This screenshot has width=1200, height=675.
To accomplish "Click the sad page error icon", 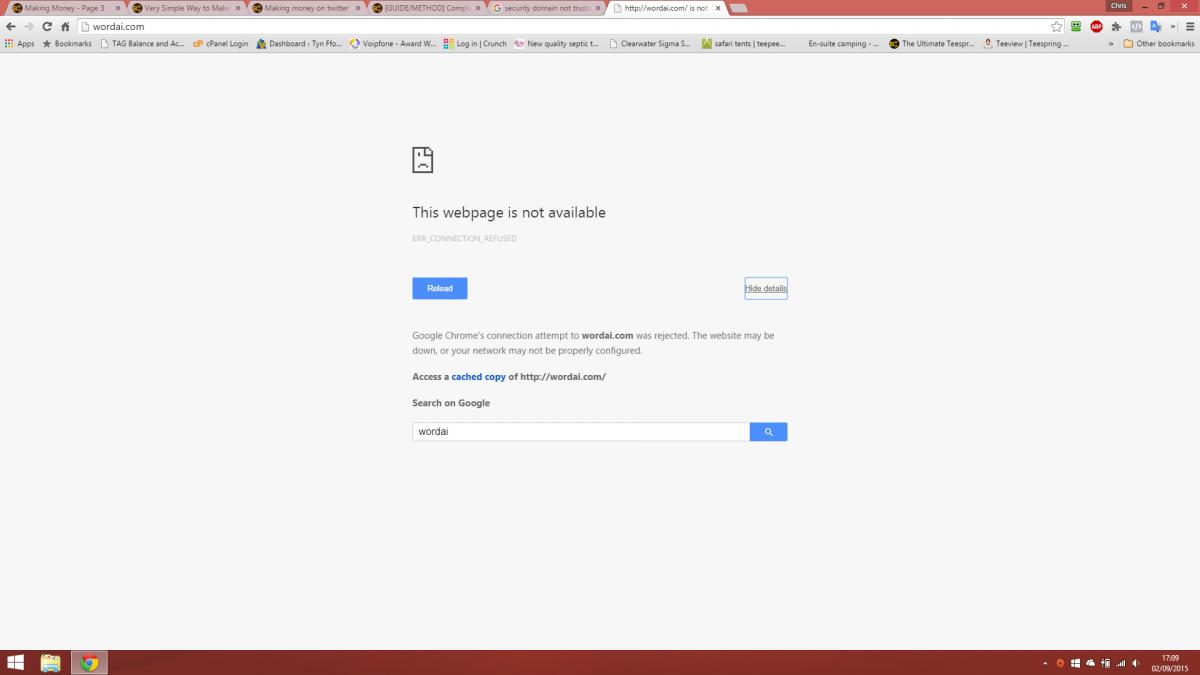I will [x=423, y=160].
